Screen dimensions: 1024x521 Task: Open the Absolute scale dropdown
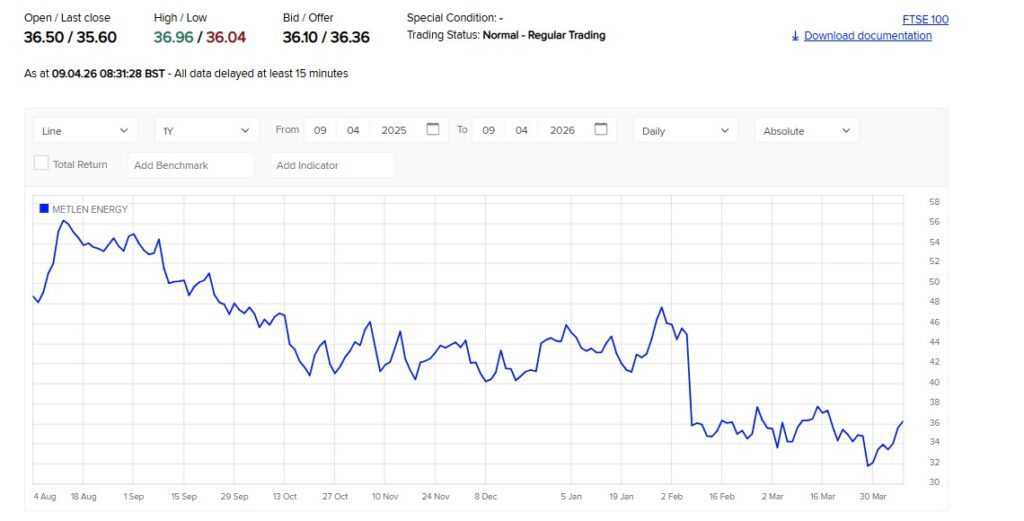pos(806,131)
